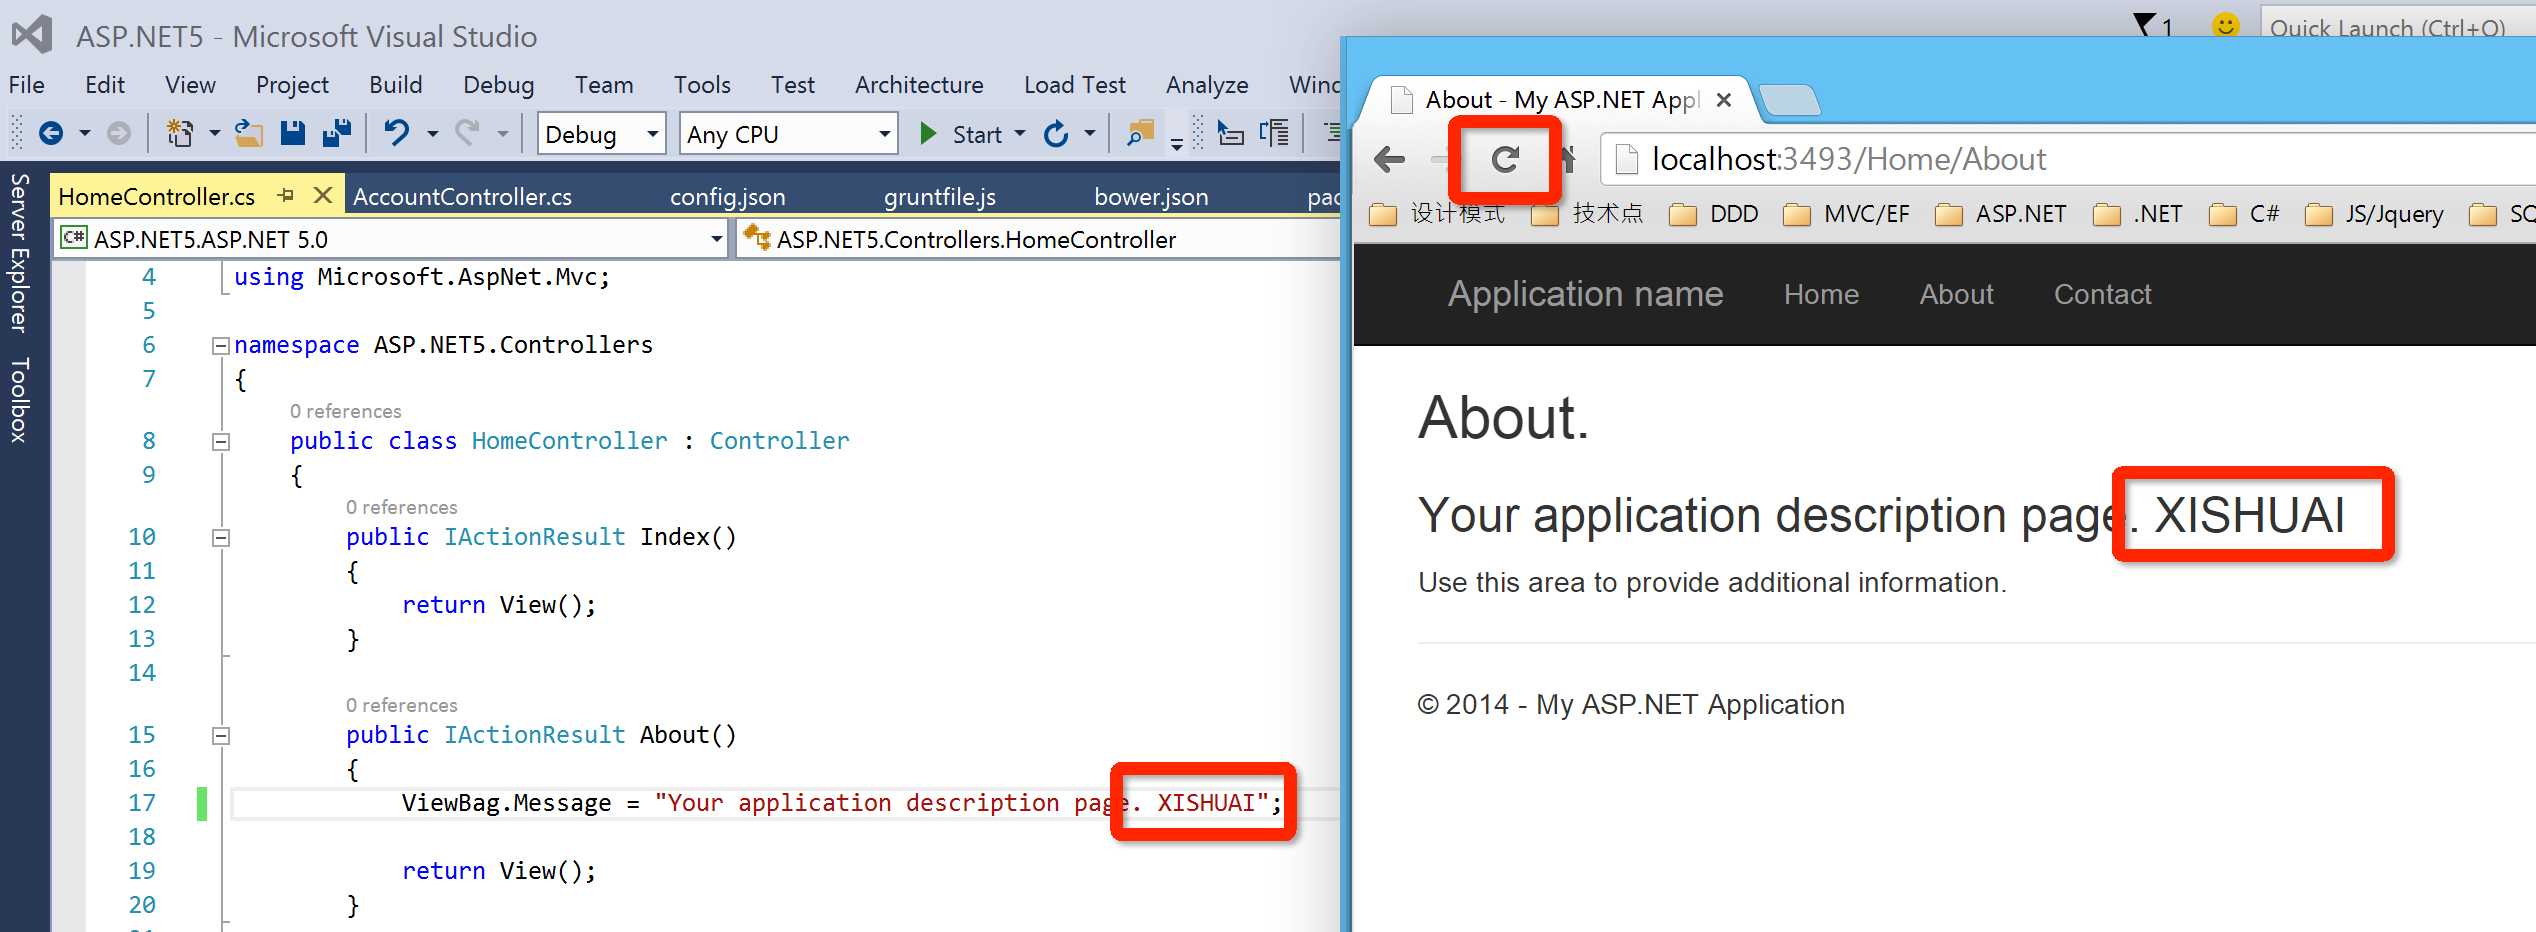Viewport: 2536px width, 932px height.
Task: Click the Find in Files icon
Action: tap(1140, 133)
